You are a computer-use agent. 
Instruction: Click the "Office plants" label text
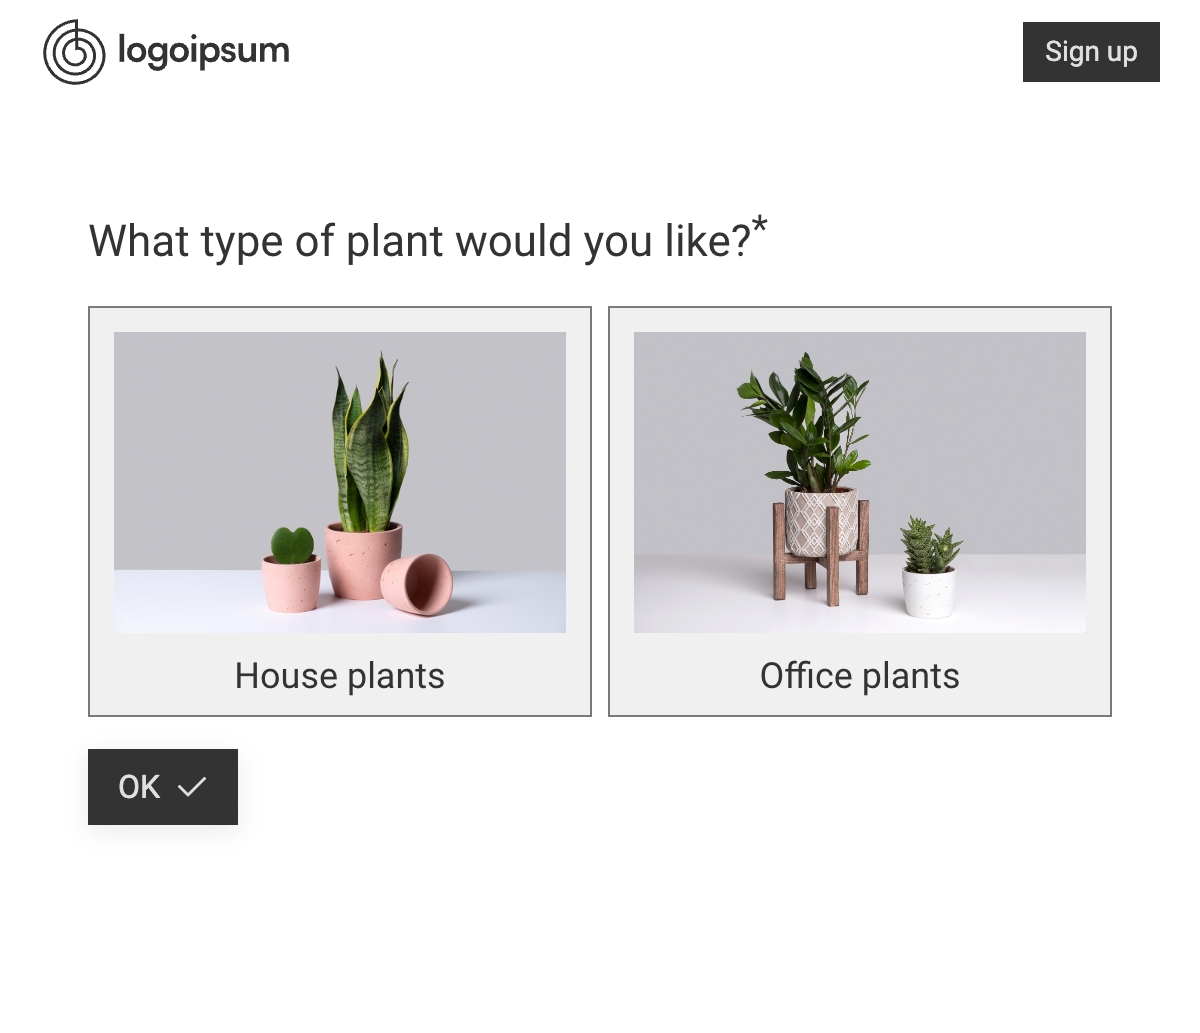(x=860, y=676)
